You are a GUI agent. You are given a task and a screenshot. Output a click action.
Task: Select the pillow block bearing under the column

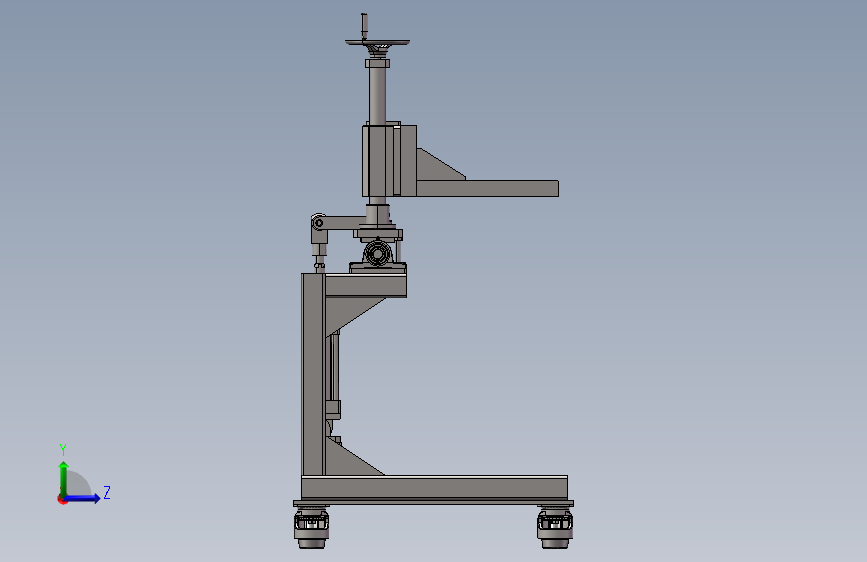[378, 256]
